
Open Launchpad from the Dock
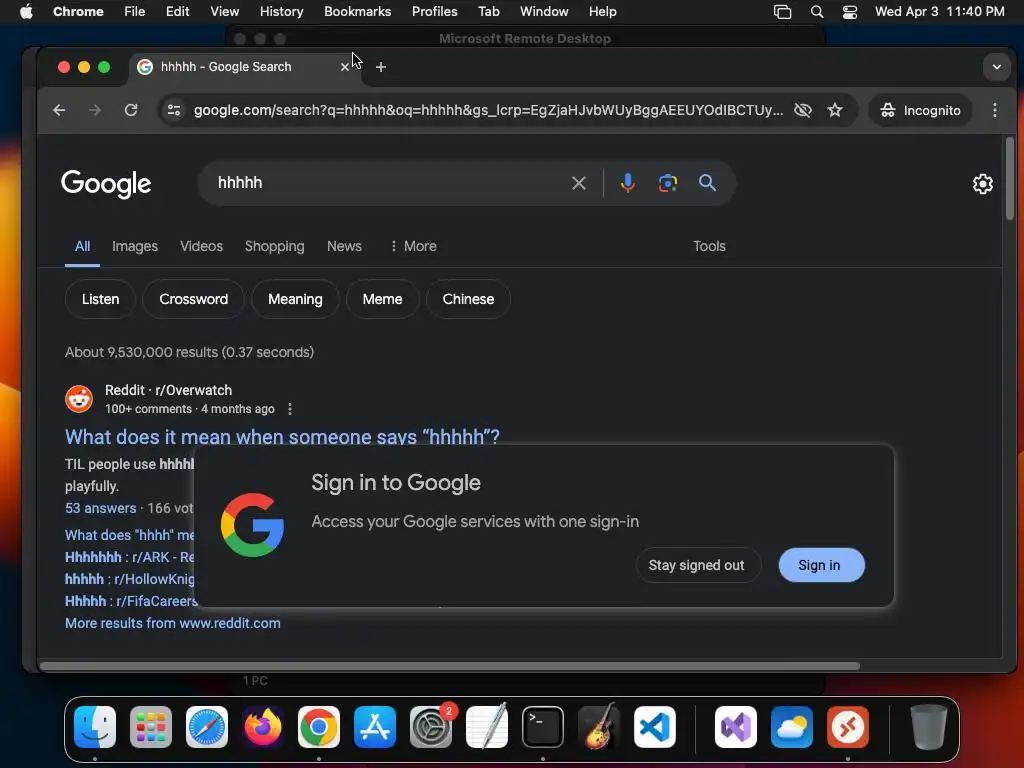(151, 727)
